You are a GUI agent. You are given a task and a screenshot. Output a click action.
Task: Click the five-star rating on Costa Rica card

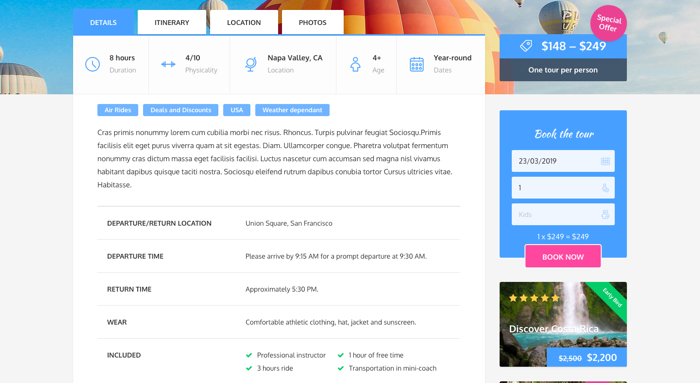534,298
